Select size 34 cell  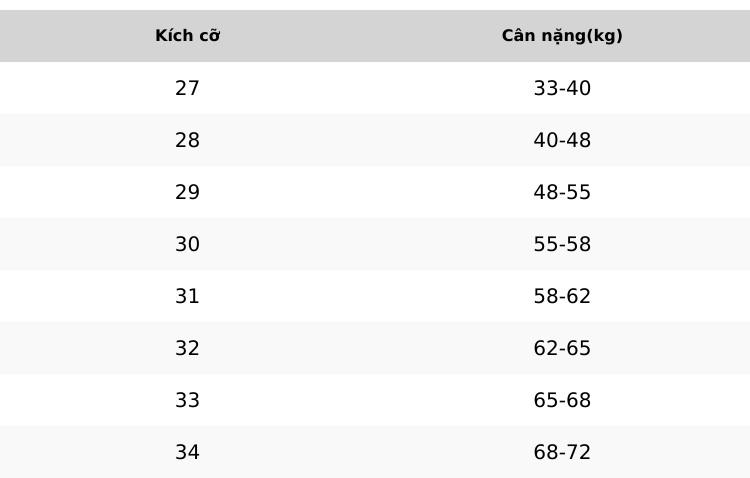click(188, 452)
